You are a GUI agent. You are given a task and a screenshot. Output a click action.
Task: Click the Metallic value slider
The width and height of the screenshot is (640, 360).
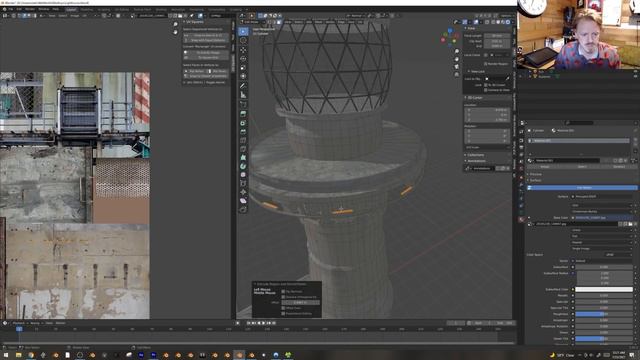coord(604,296)
